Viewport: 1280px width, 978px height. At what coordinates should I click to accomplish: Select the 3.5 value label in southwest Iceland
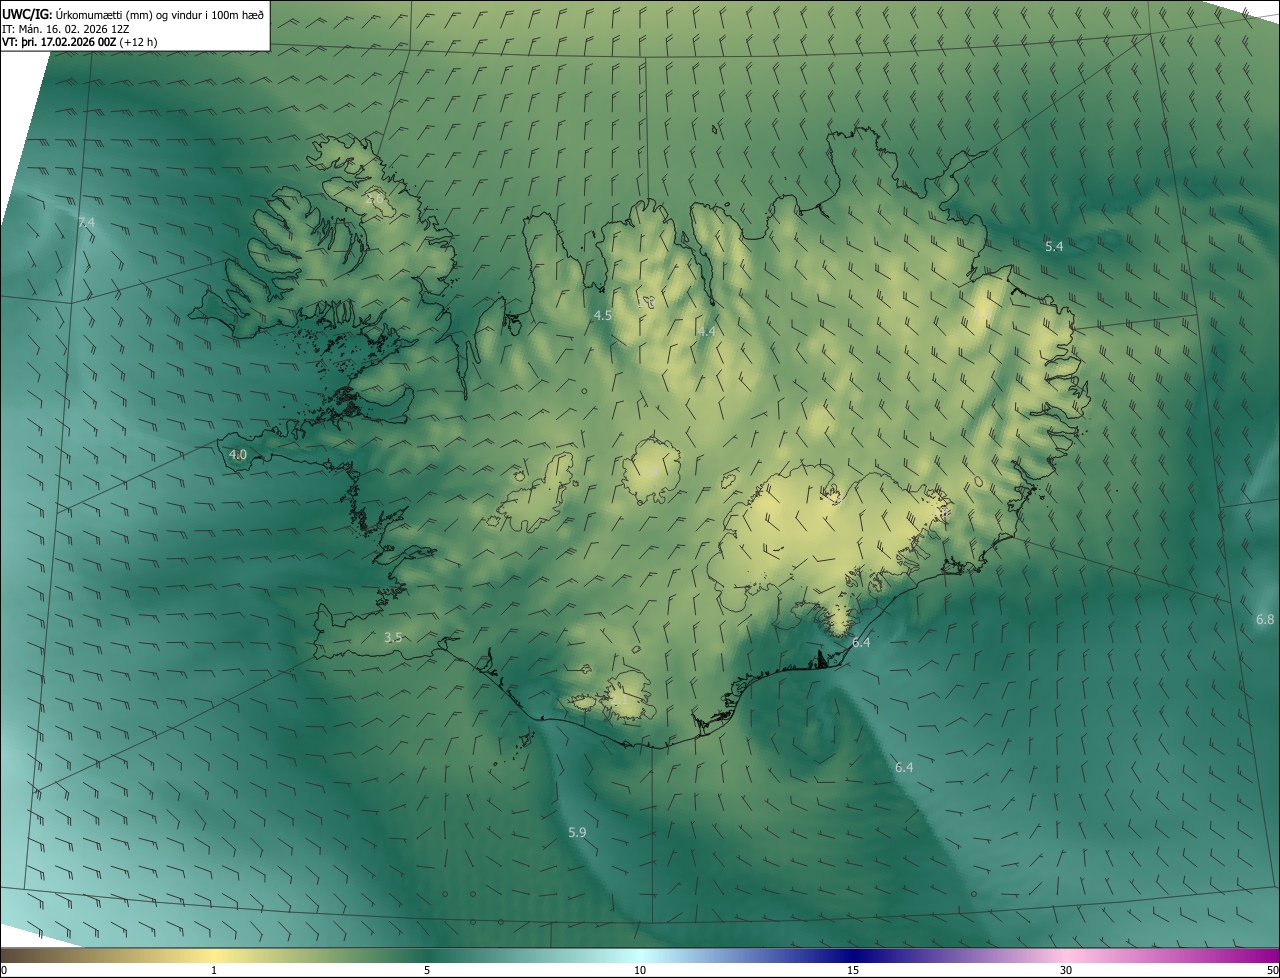pyautogui.click(x=393, y=637)
